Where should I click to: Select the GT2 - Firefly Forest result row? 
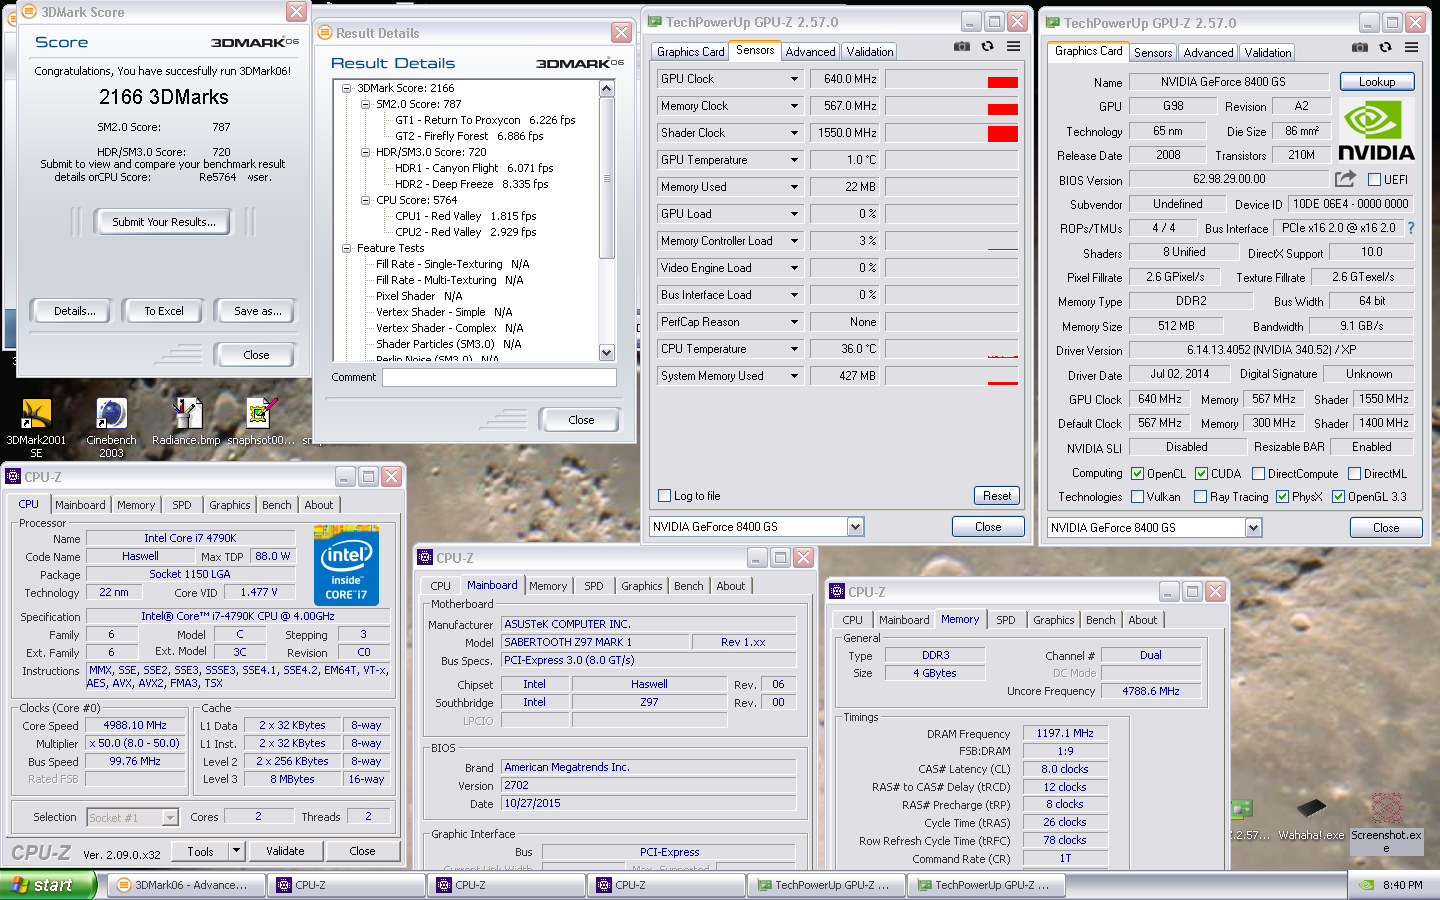[469, 136]
